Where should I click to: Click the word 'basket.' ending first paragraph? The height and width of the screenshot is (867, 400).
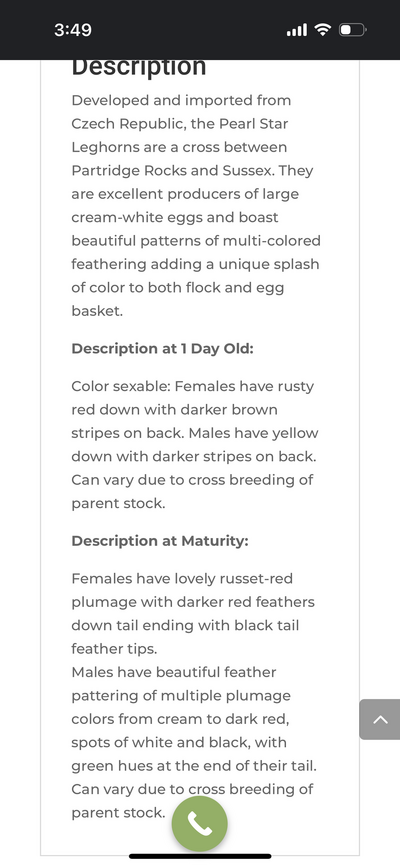click(97, 311)
